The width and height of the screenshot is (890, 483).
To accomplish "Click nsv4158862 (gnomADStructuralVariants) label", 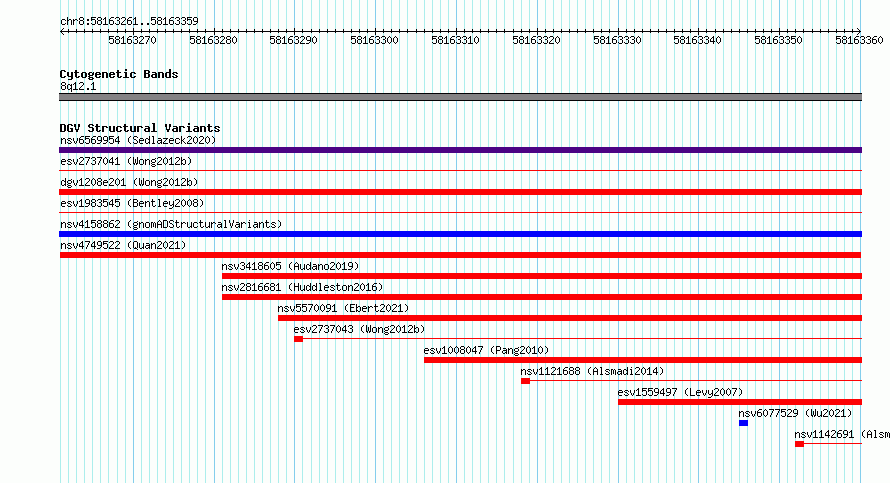I will tap(171, 224).
